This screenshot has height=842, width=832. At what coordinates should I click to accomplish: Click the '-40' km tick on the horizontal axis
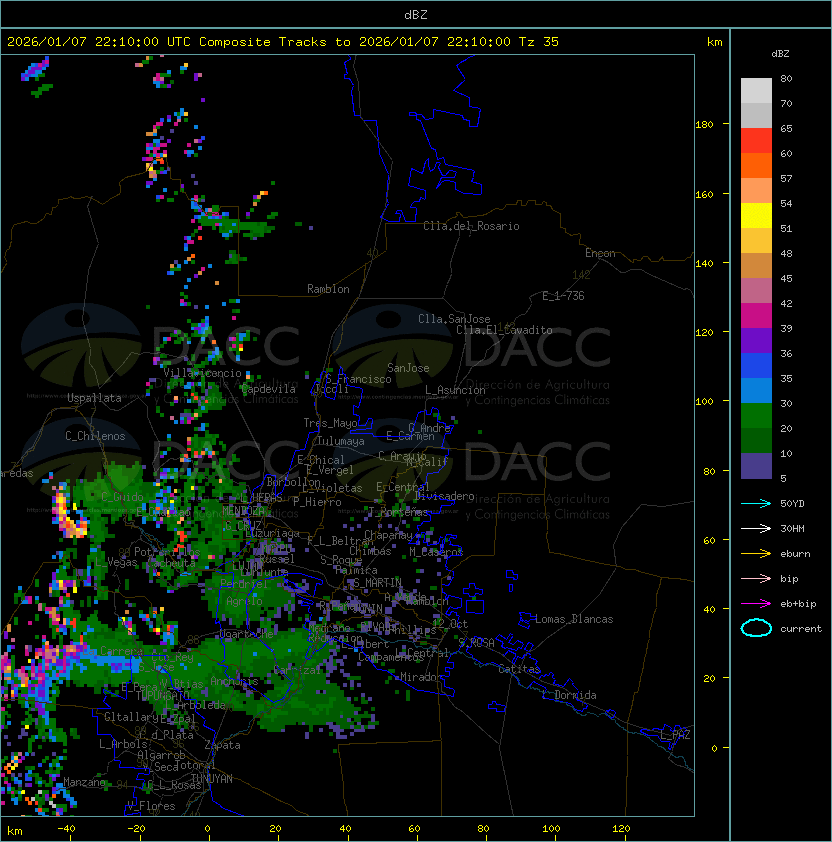[x=66, y=829]
